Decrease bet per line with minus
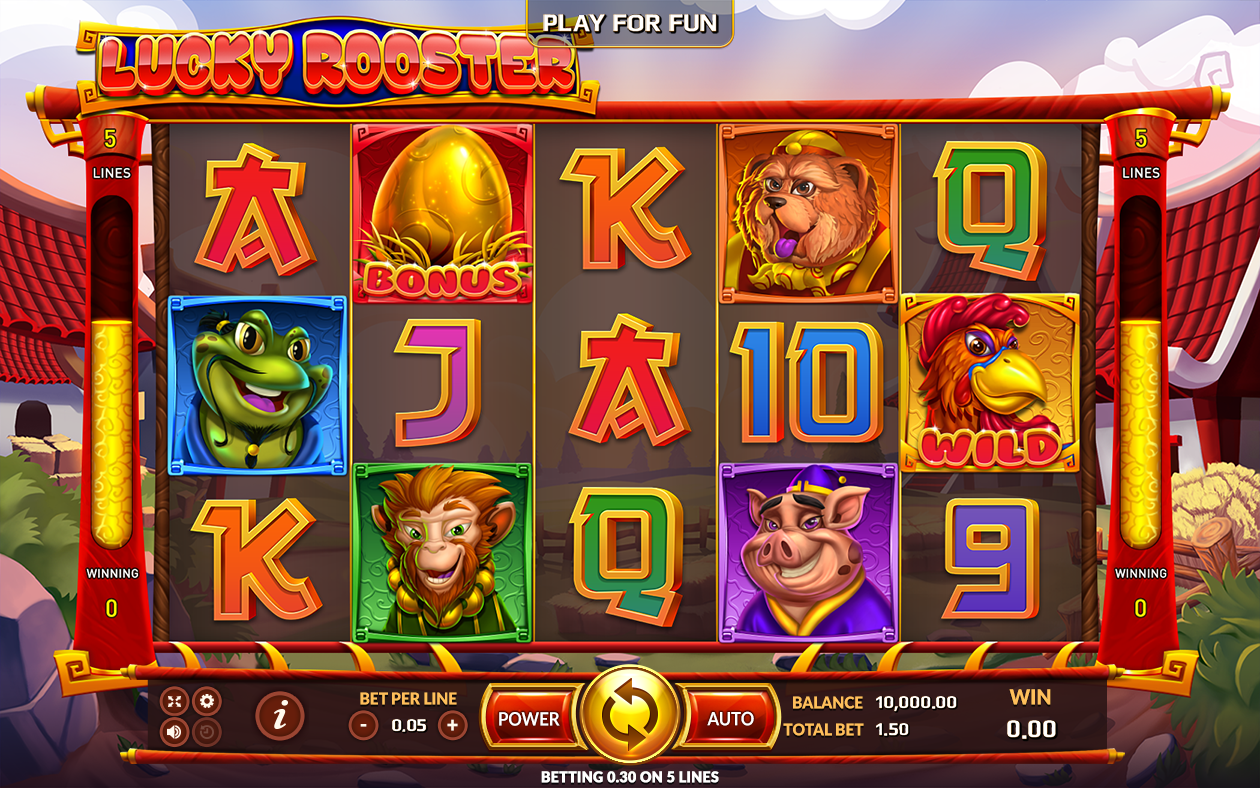Viewport: 1260px width, 788px height. tap(364, 725)
